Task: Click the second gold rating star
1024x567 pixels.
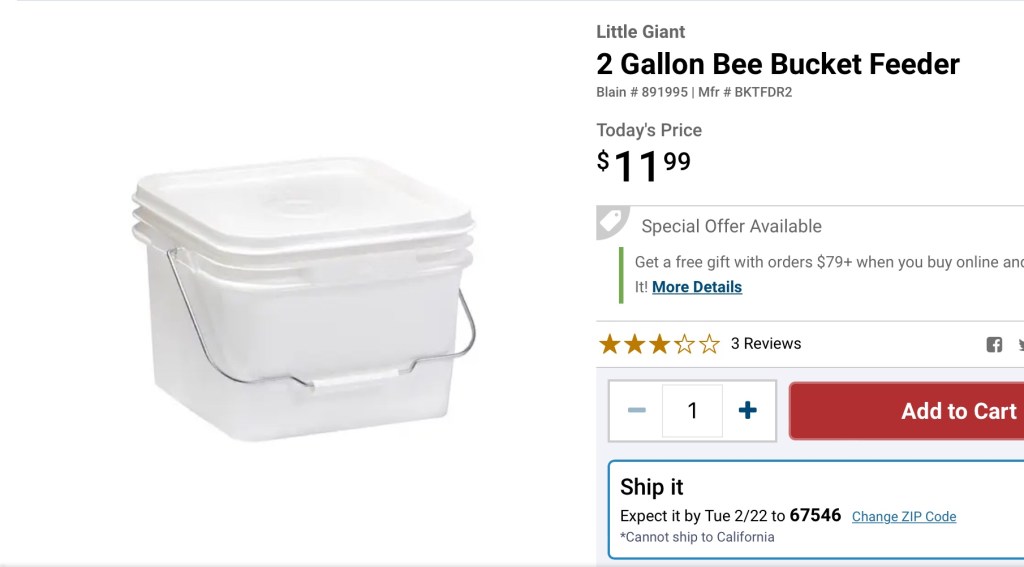Action: (x=634, y=345)
